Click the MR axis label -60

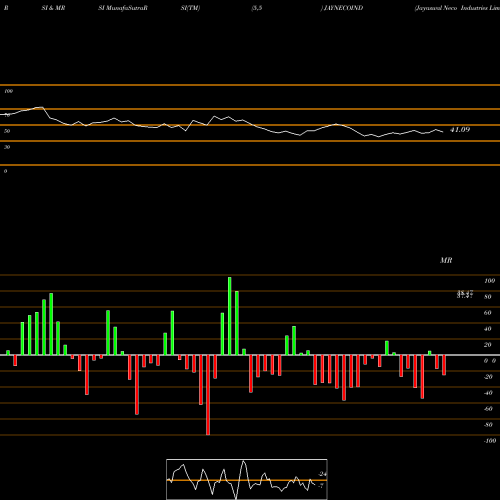488,409
